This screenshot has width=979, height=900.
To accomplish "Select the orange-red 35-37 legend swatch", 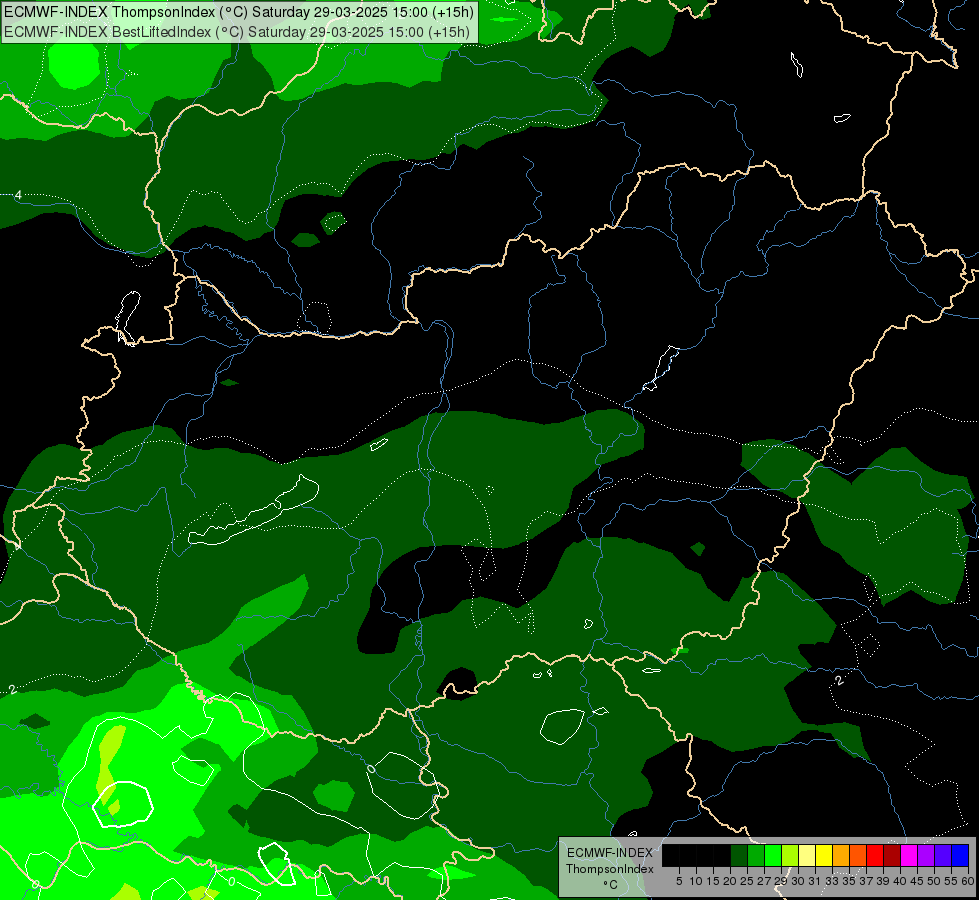I will [x=858, y=855].
